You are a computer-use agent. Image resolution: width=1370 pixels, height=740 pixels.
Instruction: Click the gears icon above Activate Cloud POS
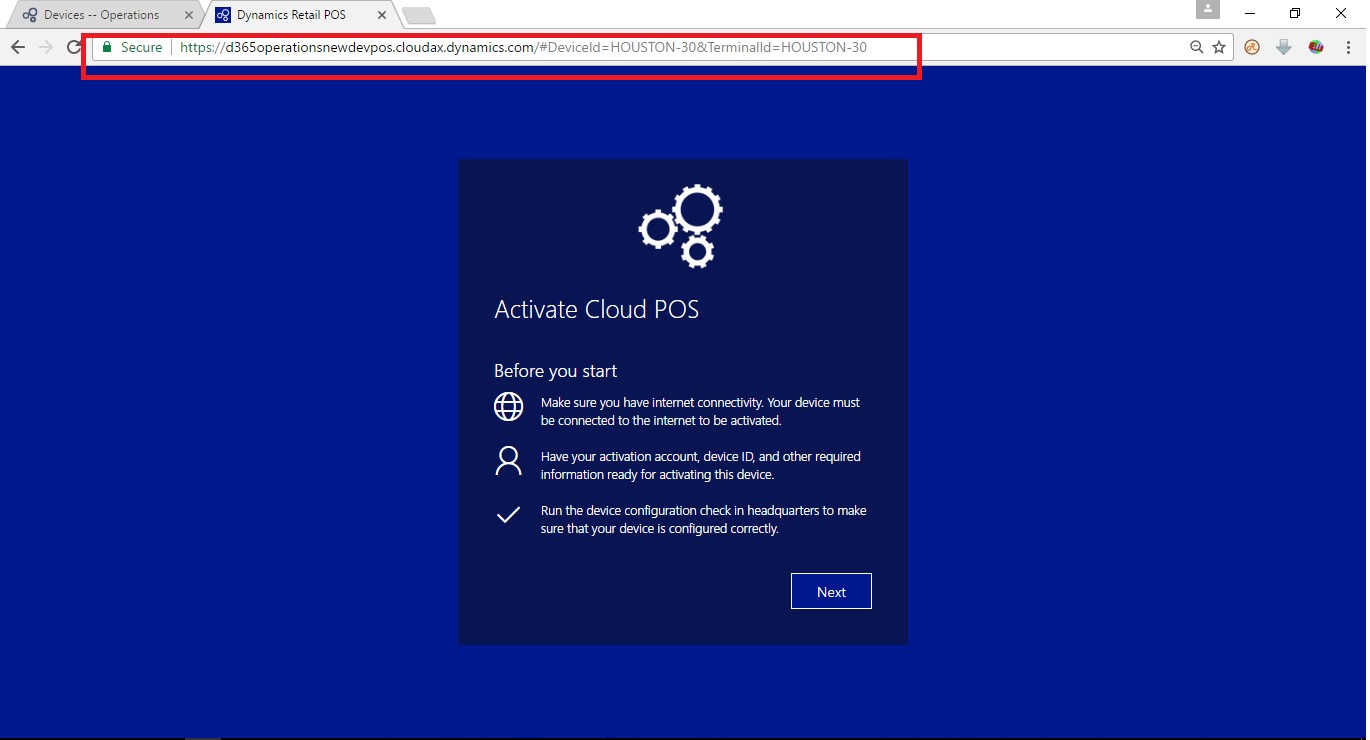tap(681, 225)
